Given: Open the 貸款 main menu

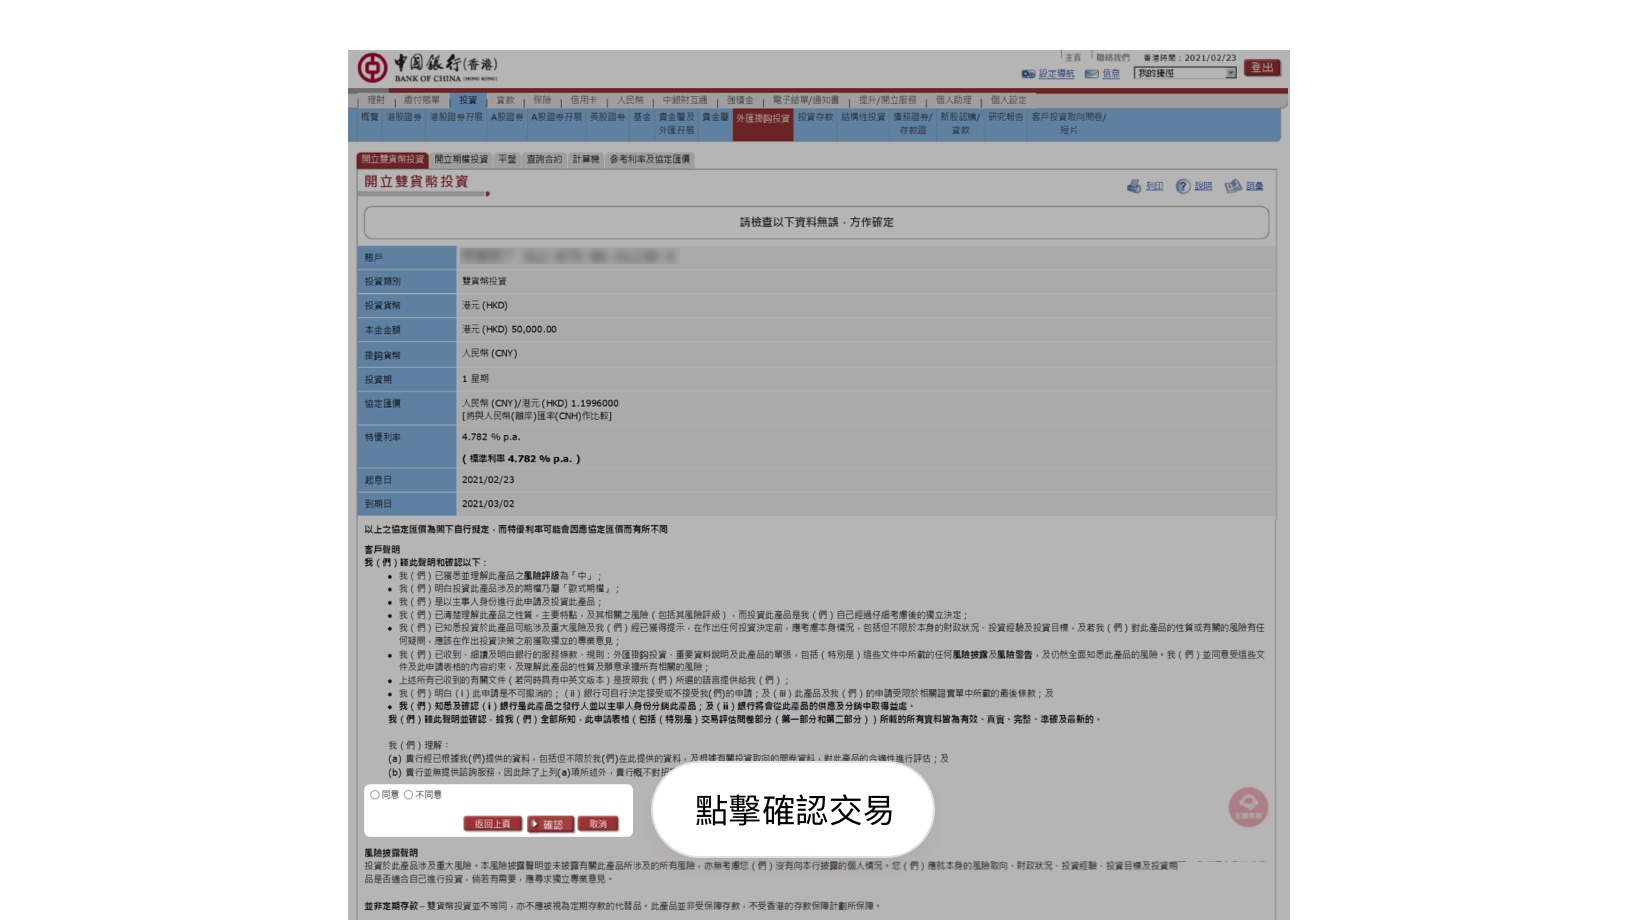Looking at the screenshot, I should click(505, 100).
